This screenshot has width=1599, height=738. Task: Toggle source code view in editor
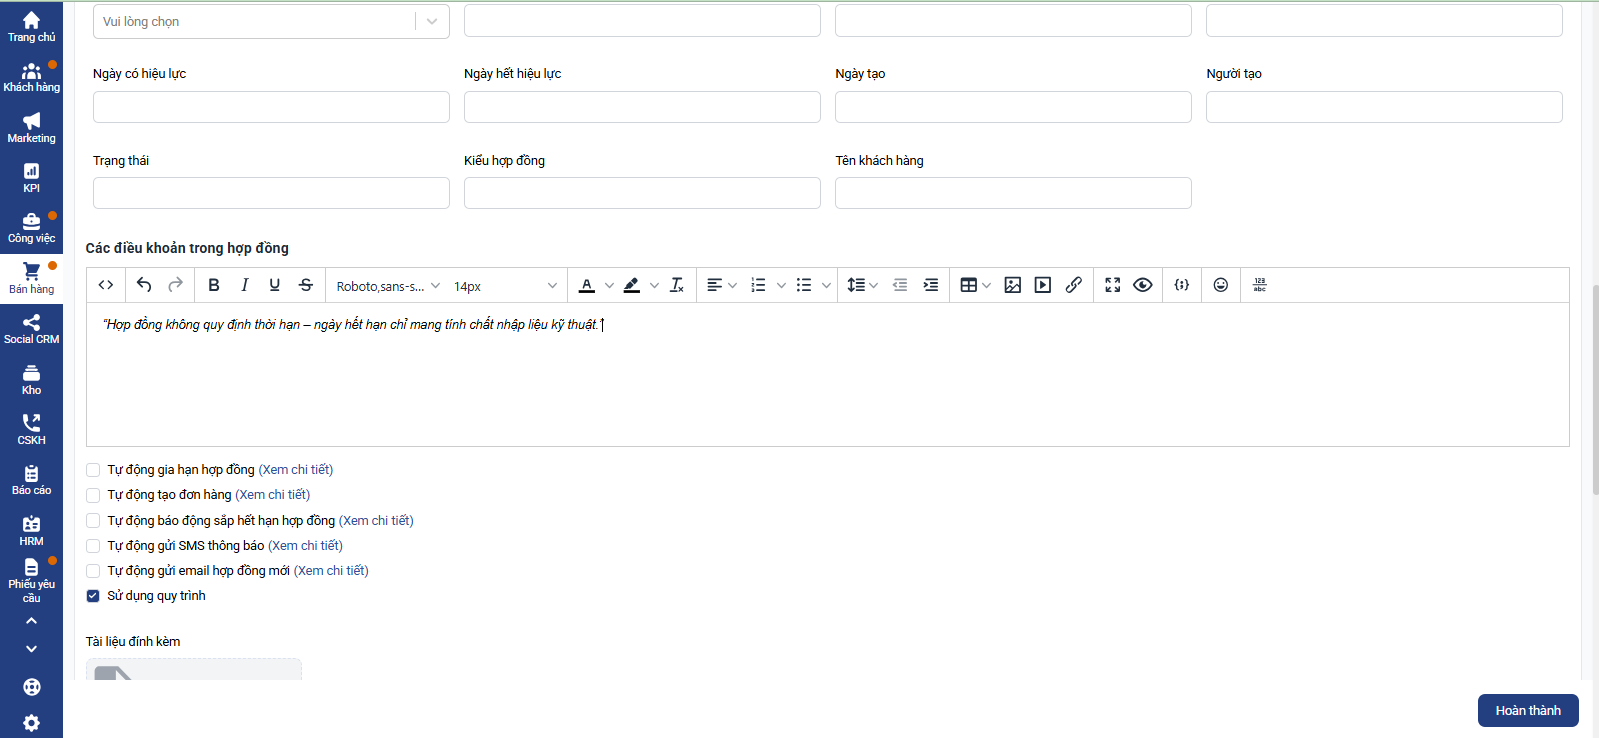pyautogui.click(x=106, y=285)
